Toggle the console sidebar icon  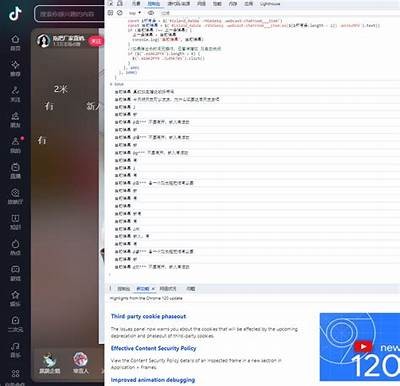click(110, 13)
